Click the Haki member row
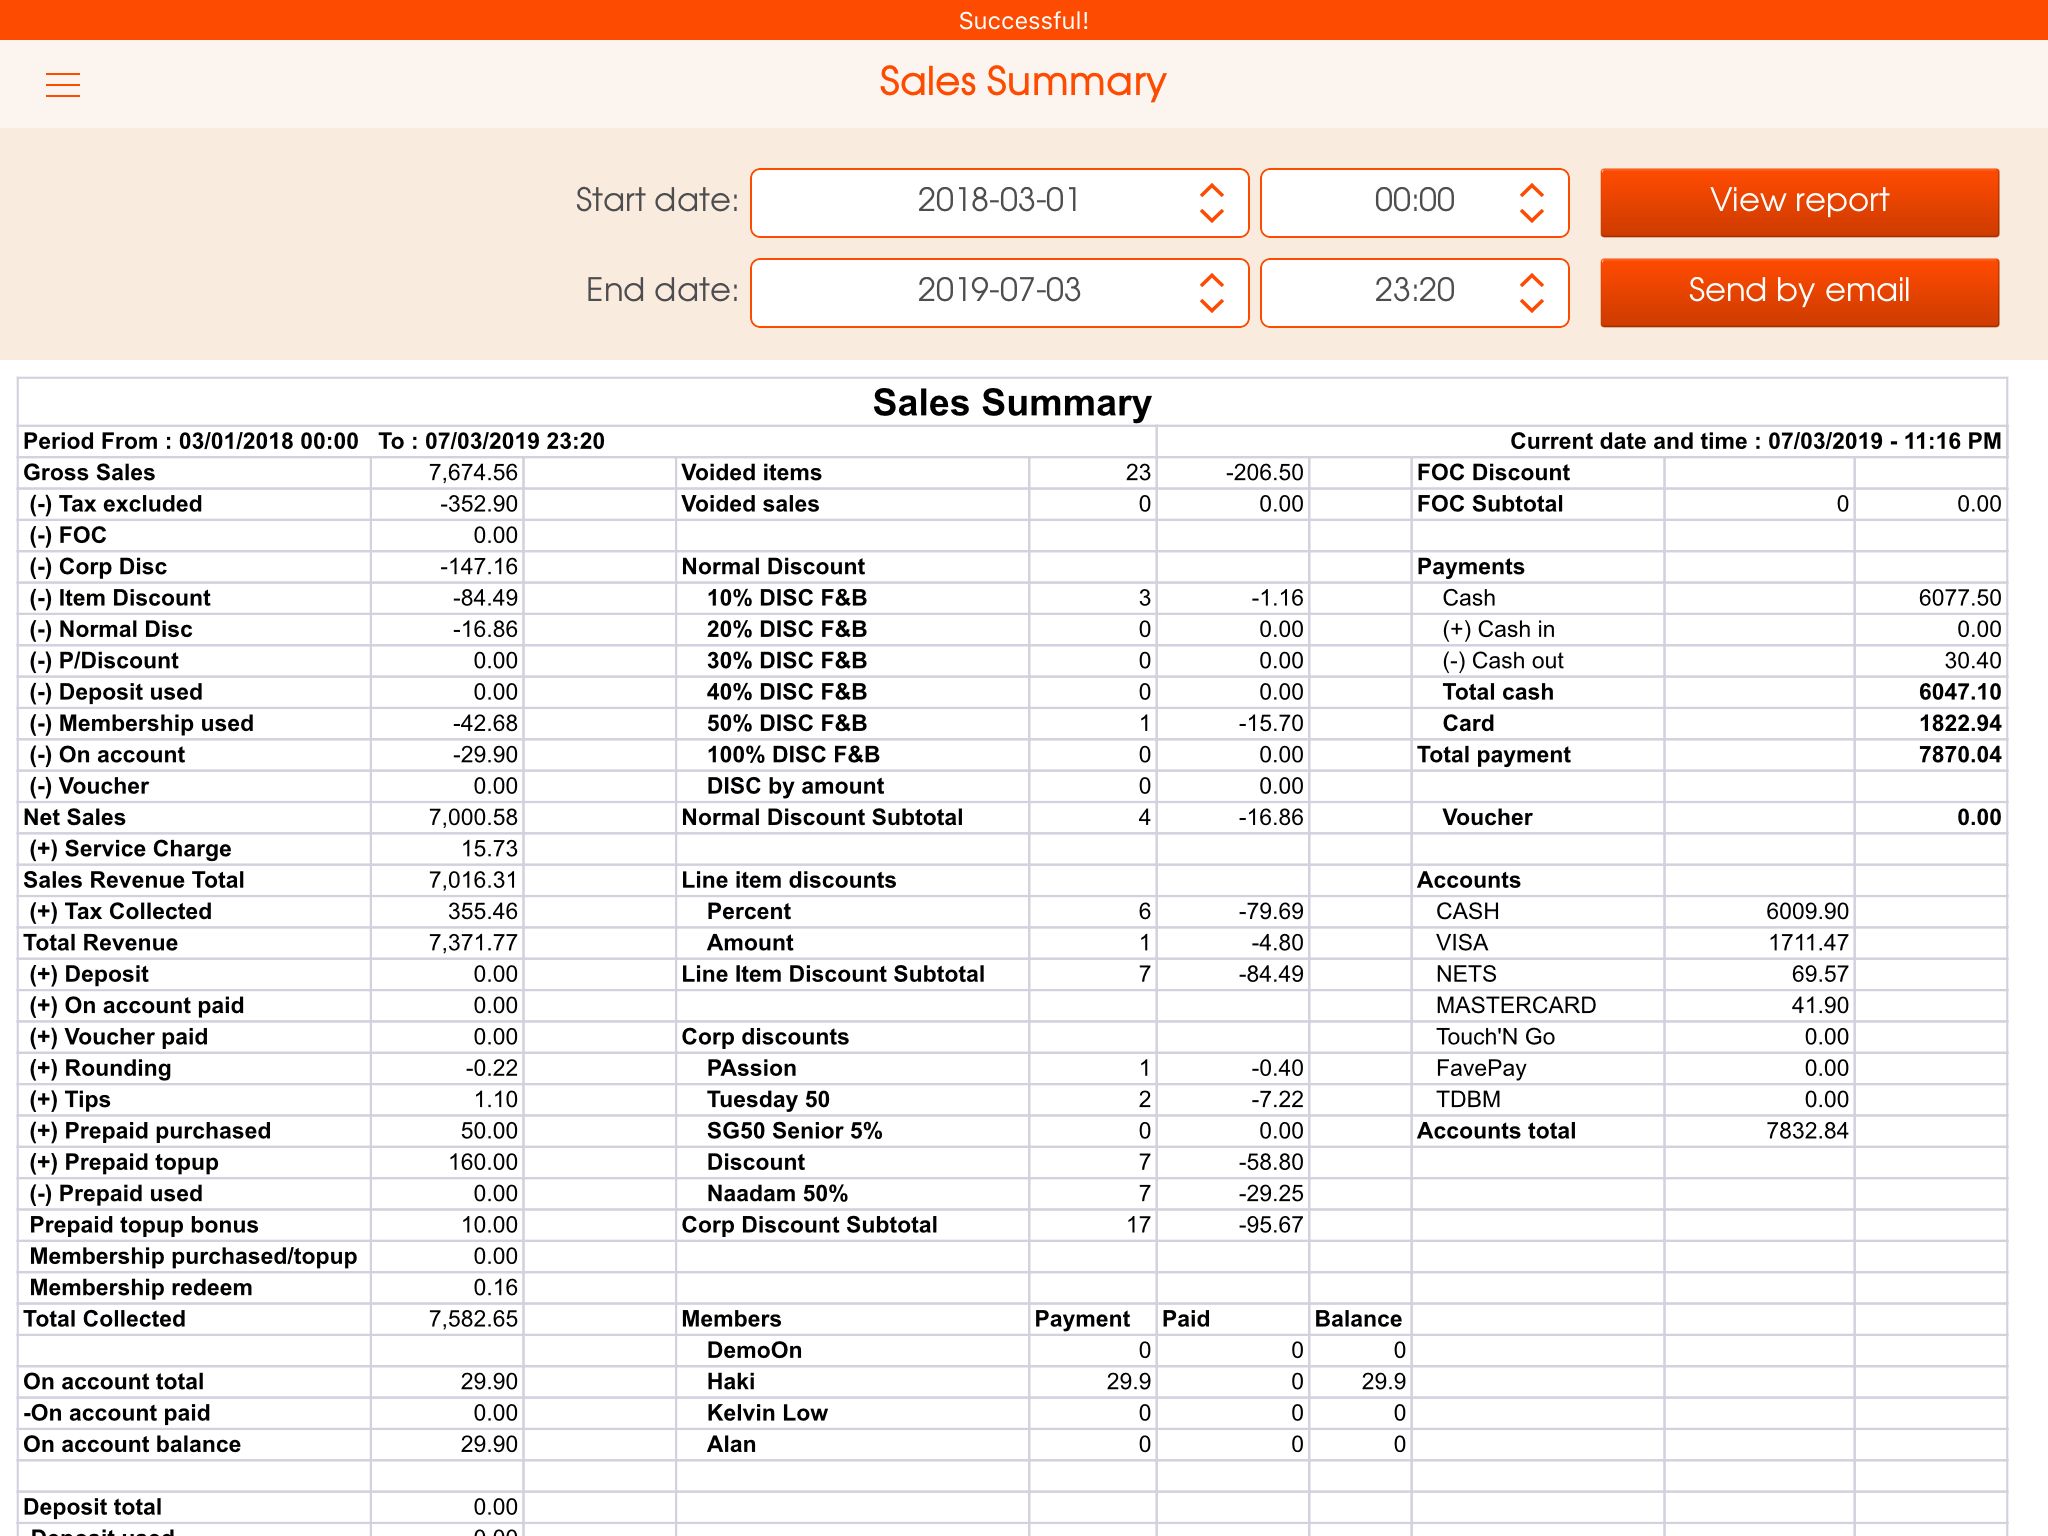The image size is (2048, 1536). coord(731,1382)
